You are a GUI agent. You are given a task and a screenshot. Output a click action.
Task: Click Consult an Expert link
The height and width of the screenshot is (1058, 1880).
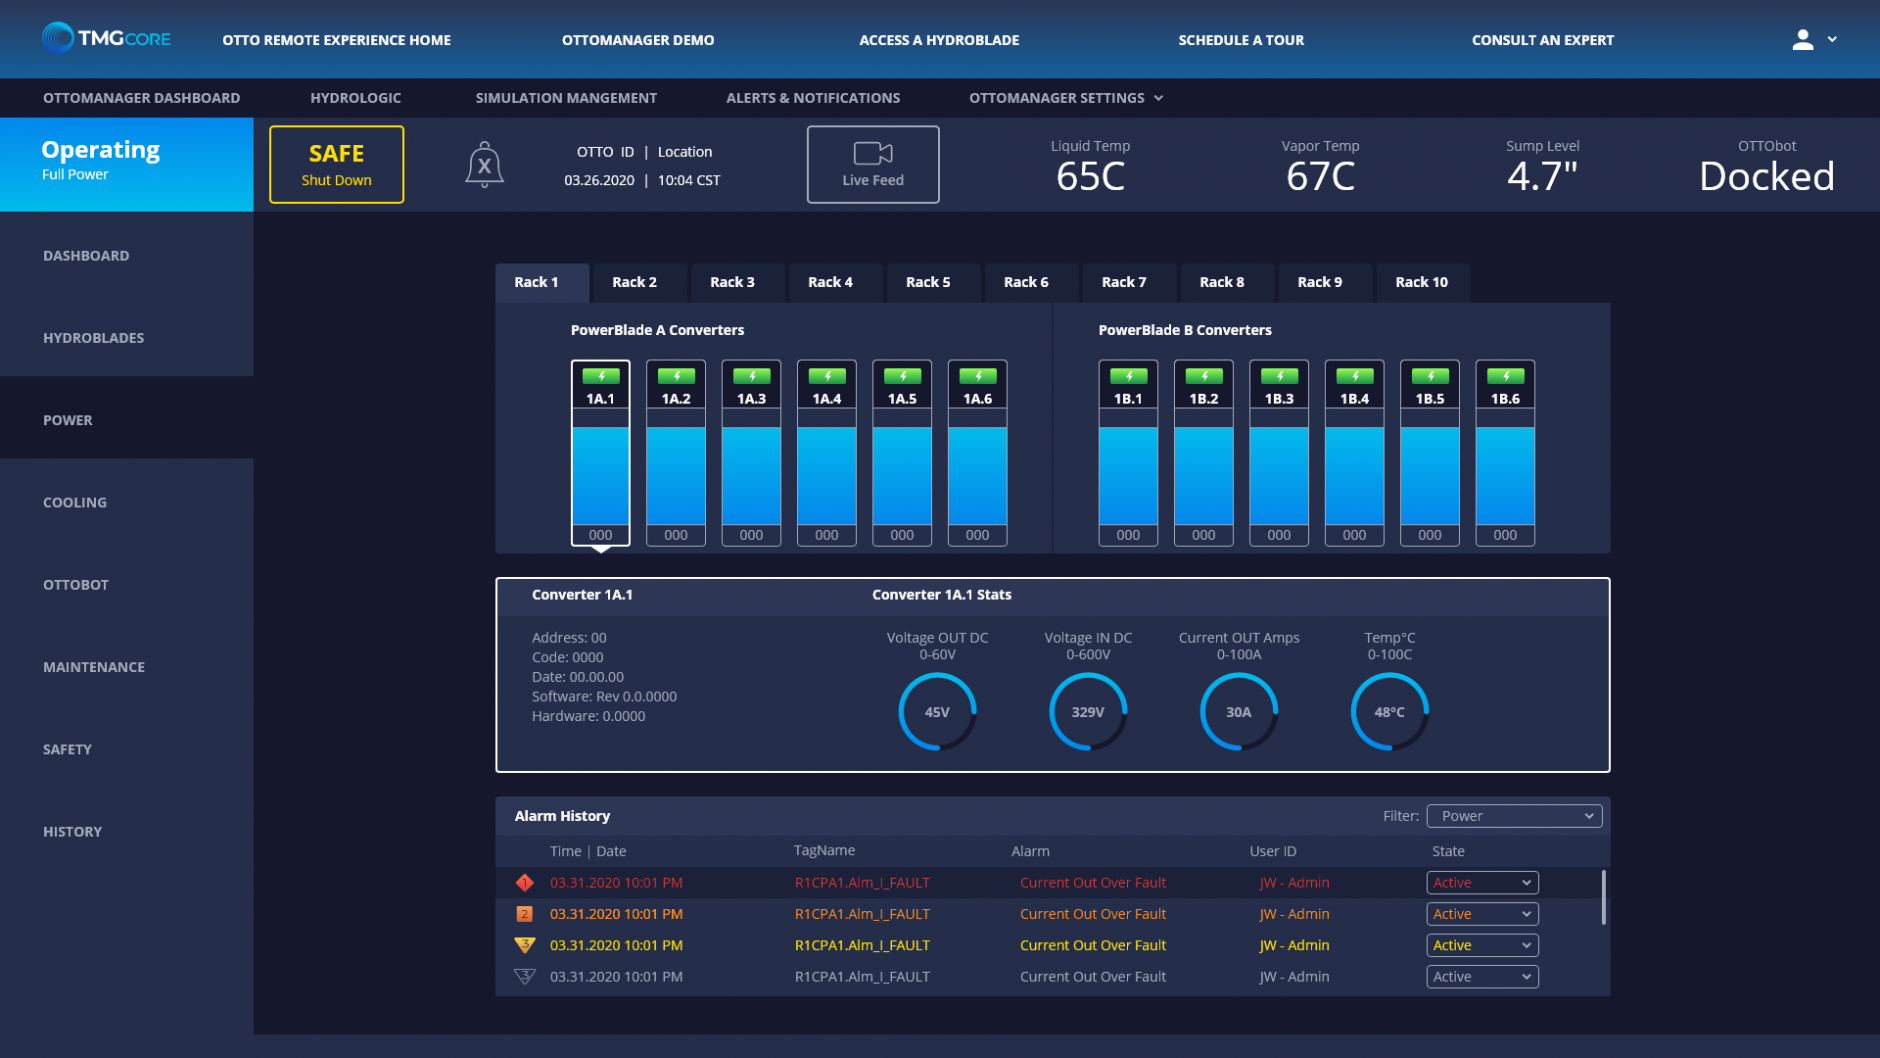[x=1543, y=40]
